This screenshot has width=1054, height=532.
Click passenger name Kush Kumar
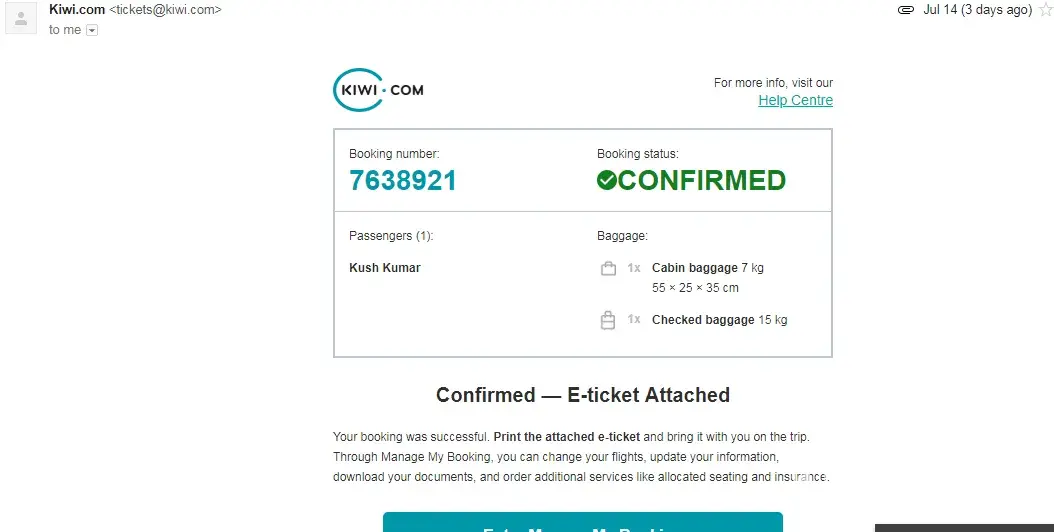(385, 268)
